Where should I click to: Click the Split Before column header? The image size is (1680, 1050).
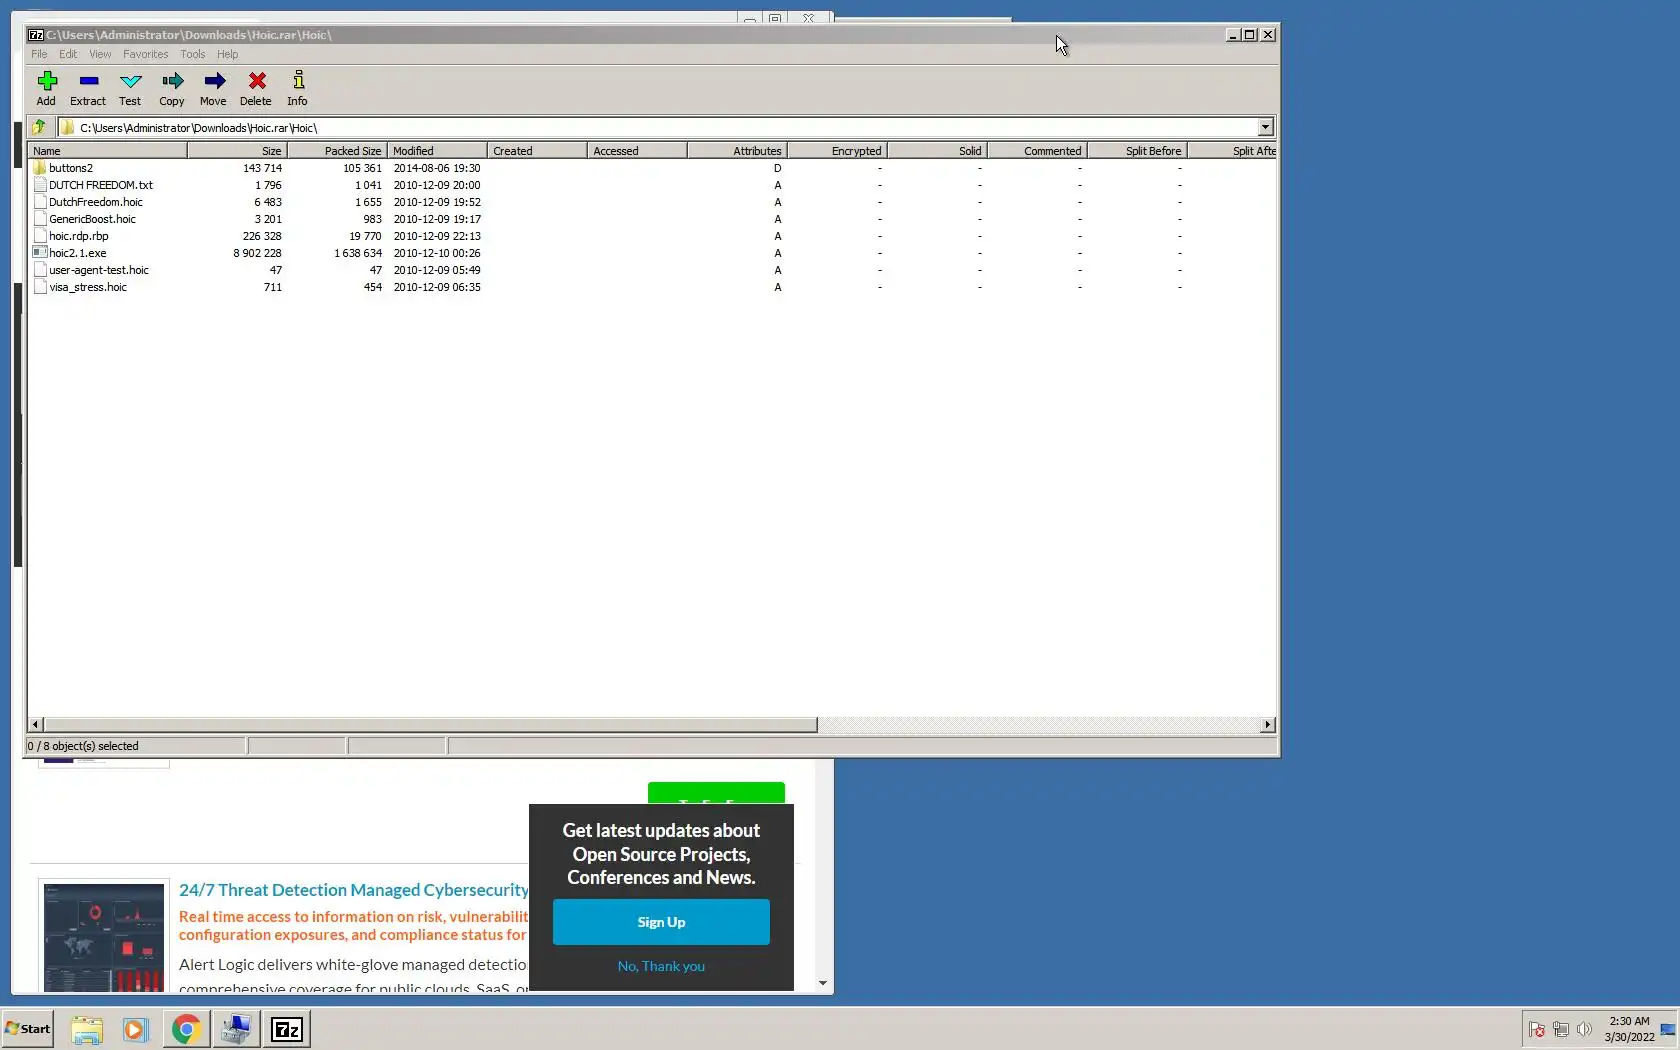pyautogui.click(x=1137, y=151)
